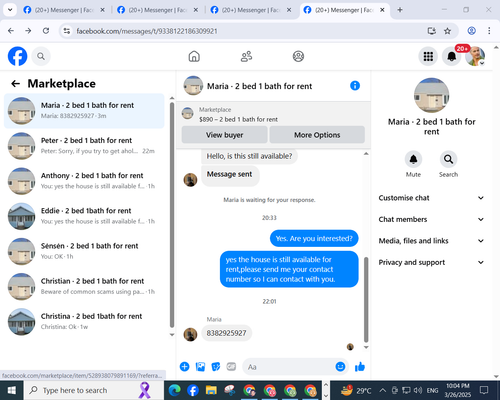Open more actions with blue plus icon
Image resolution: width=500 pixels, height=400 pixels.
184,367
